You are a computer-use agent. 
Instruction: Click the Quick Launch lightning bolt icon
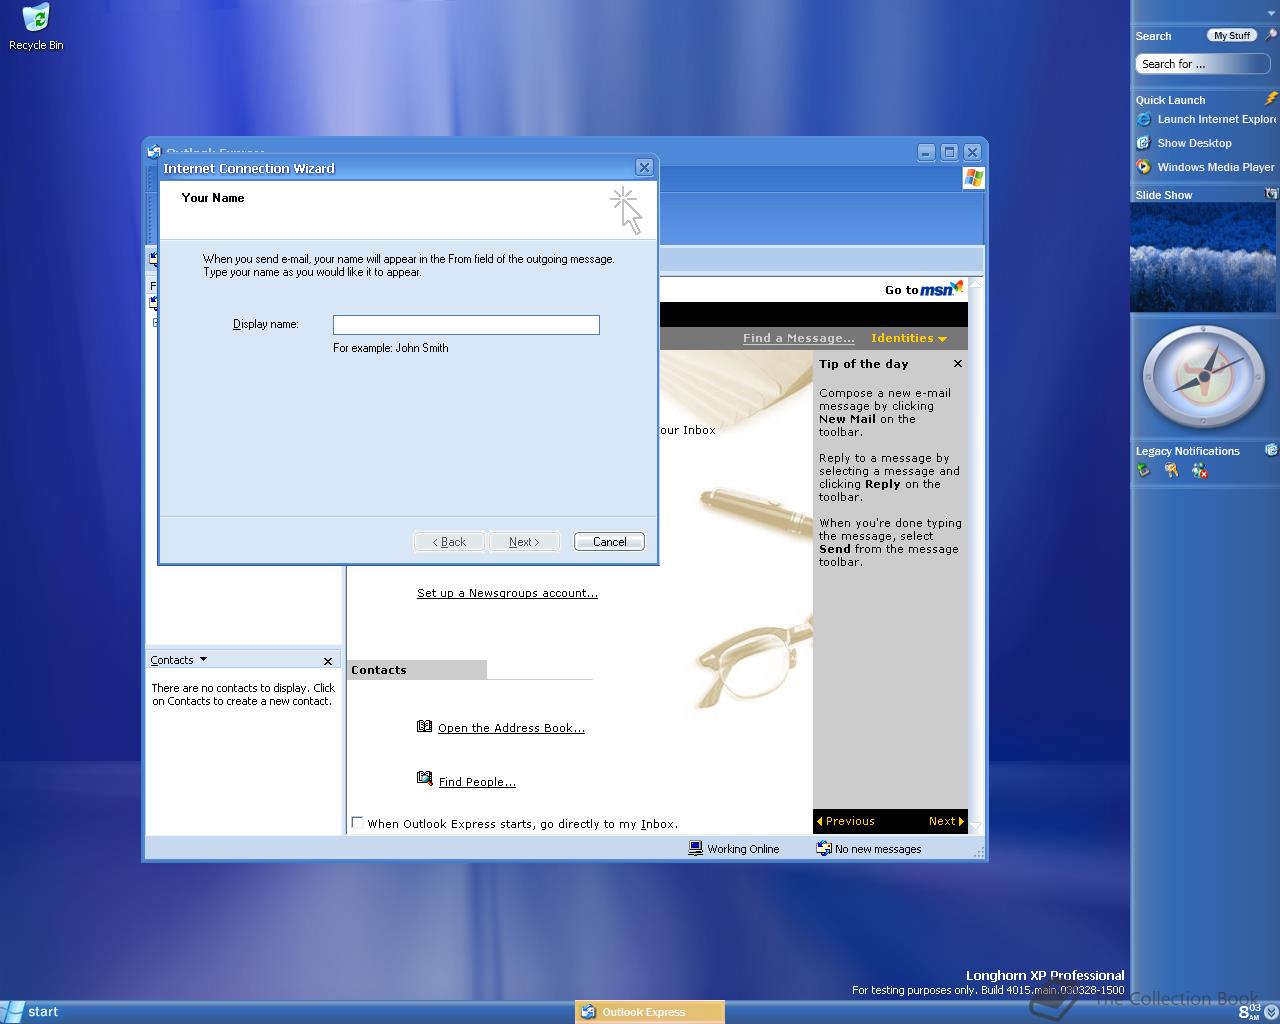tap(1271, 98)
